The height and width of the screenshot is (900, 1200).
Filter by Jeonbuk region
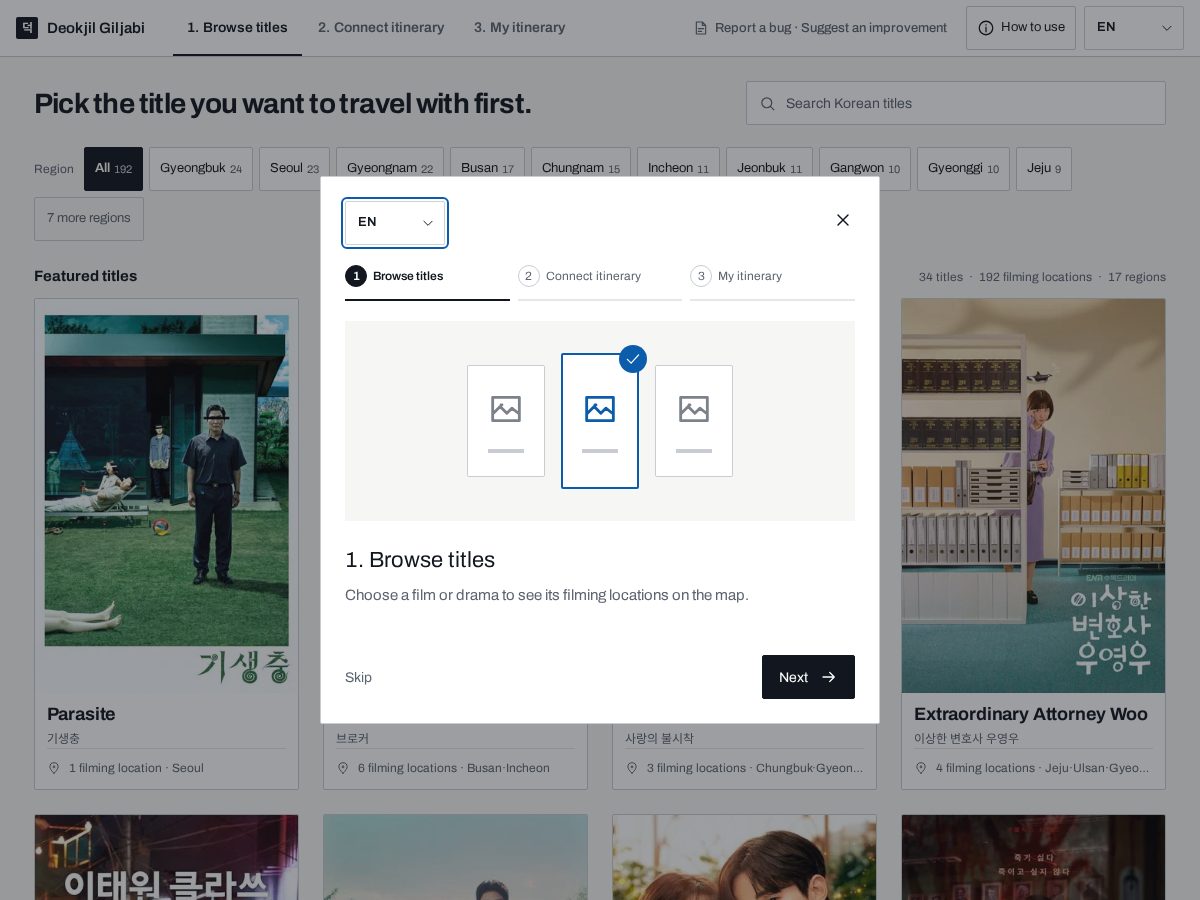click(769, 169)
